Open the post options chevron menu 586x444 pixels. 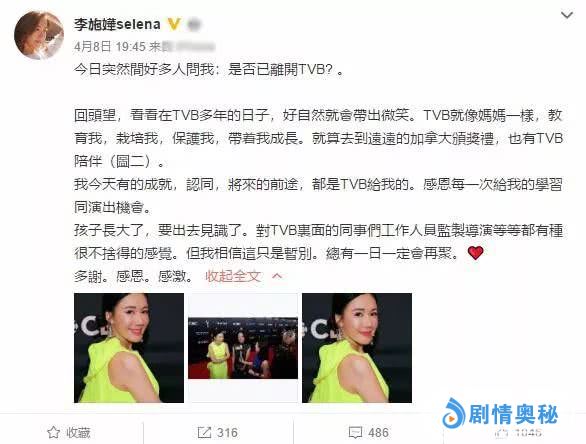coord(567,15)
